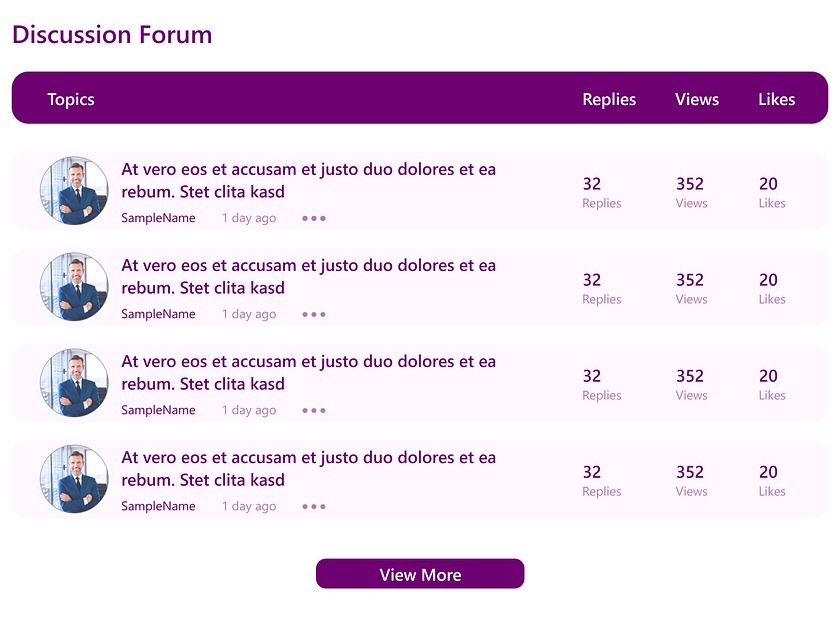Click the Discussion Forum page title
The width and height of the screenshot is (840, 630).
[x=112, y=35]
